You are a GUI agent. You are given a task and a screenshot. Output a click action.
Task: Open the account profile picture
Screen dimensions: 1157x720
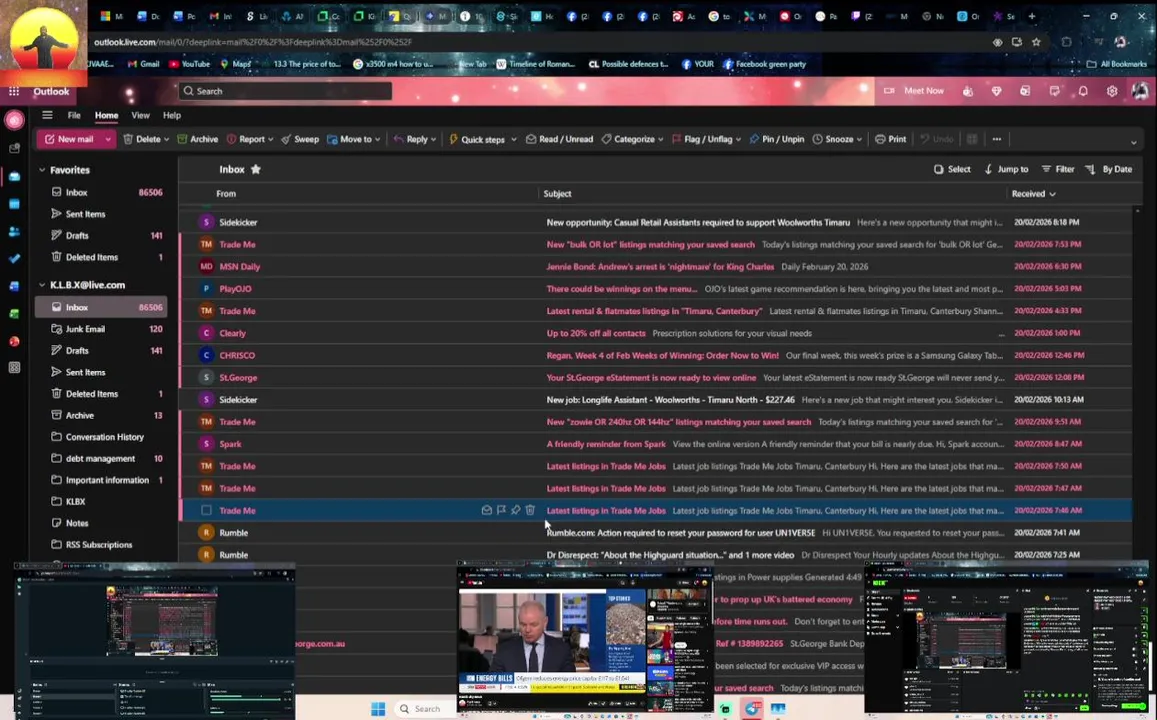pos(1140,91)
